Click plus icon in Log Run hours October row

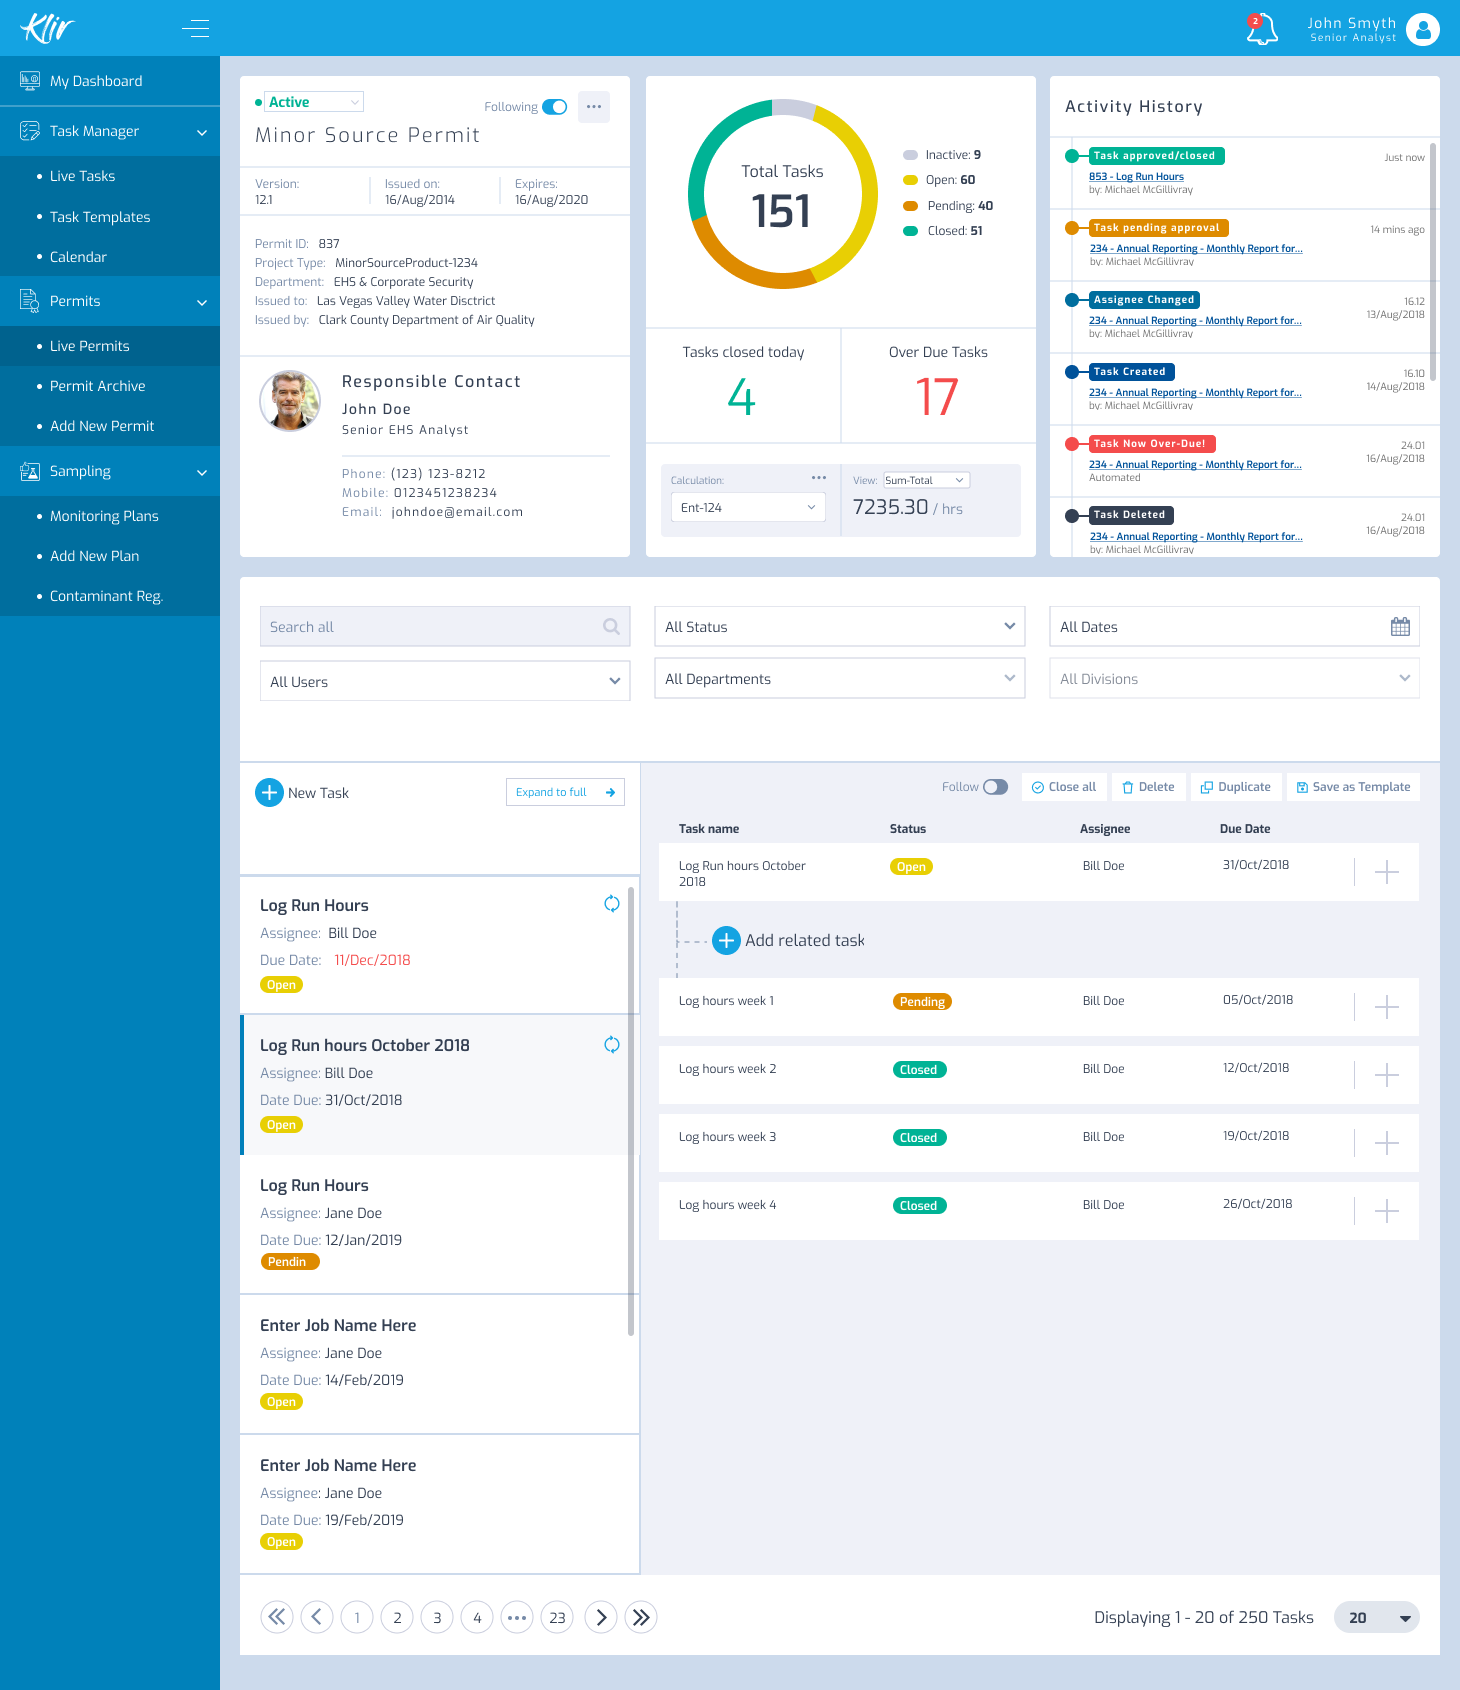coord(1387,872)
